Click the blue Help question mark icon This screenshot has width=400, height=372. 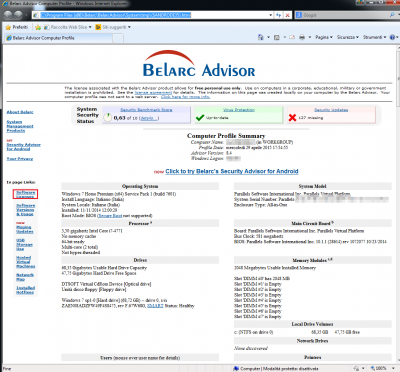pyautogui.click(x=392, y=37)
